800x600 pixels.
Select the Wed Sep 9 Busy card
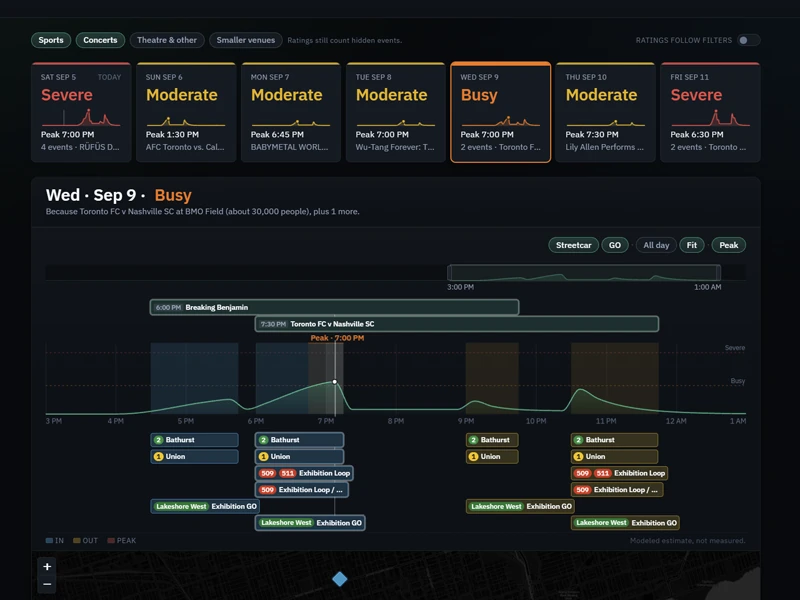501,112
